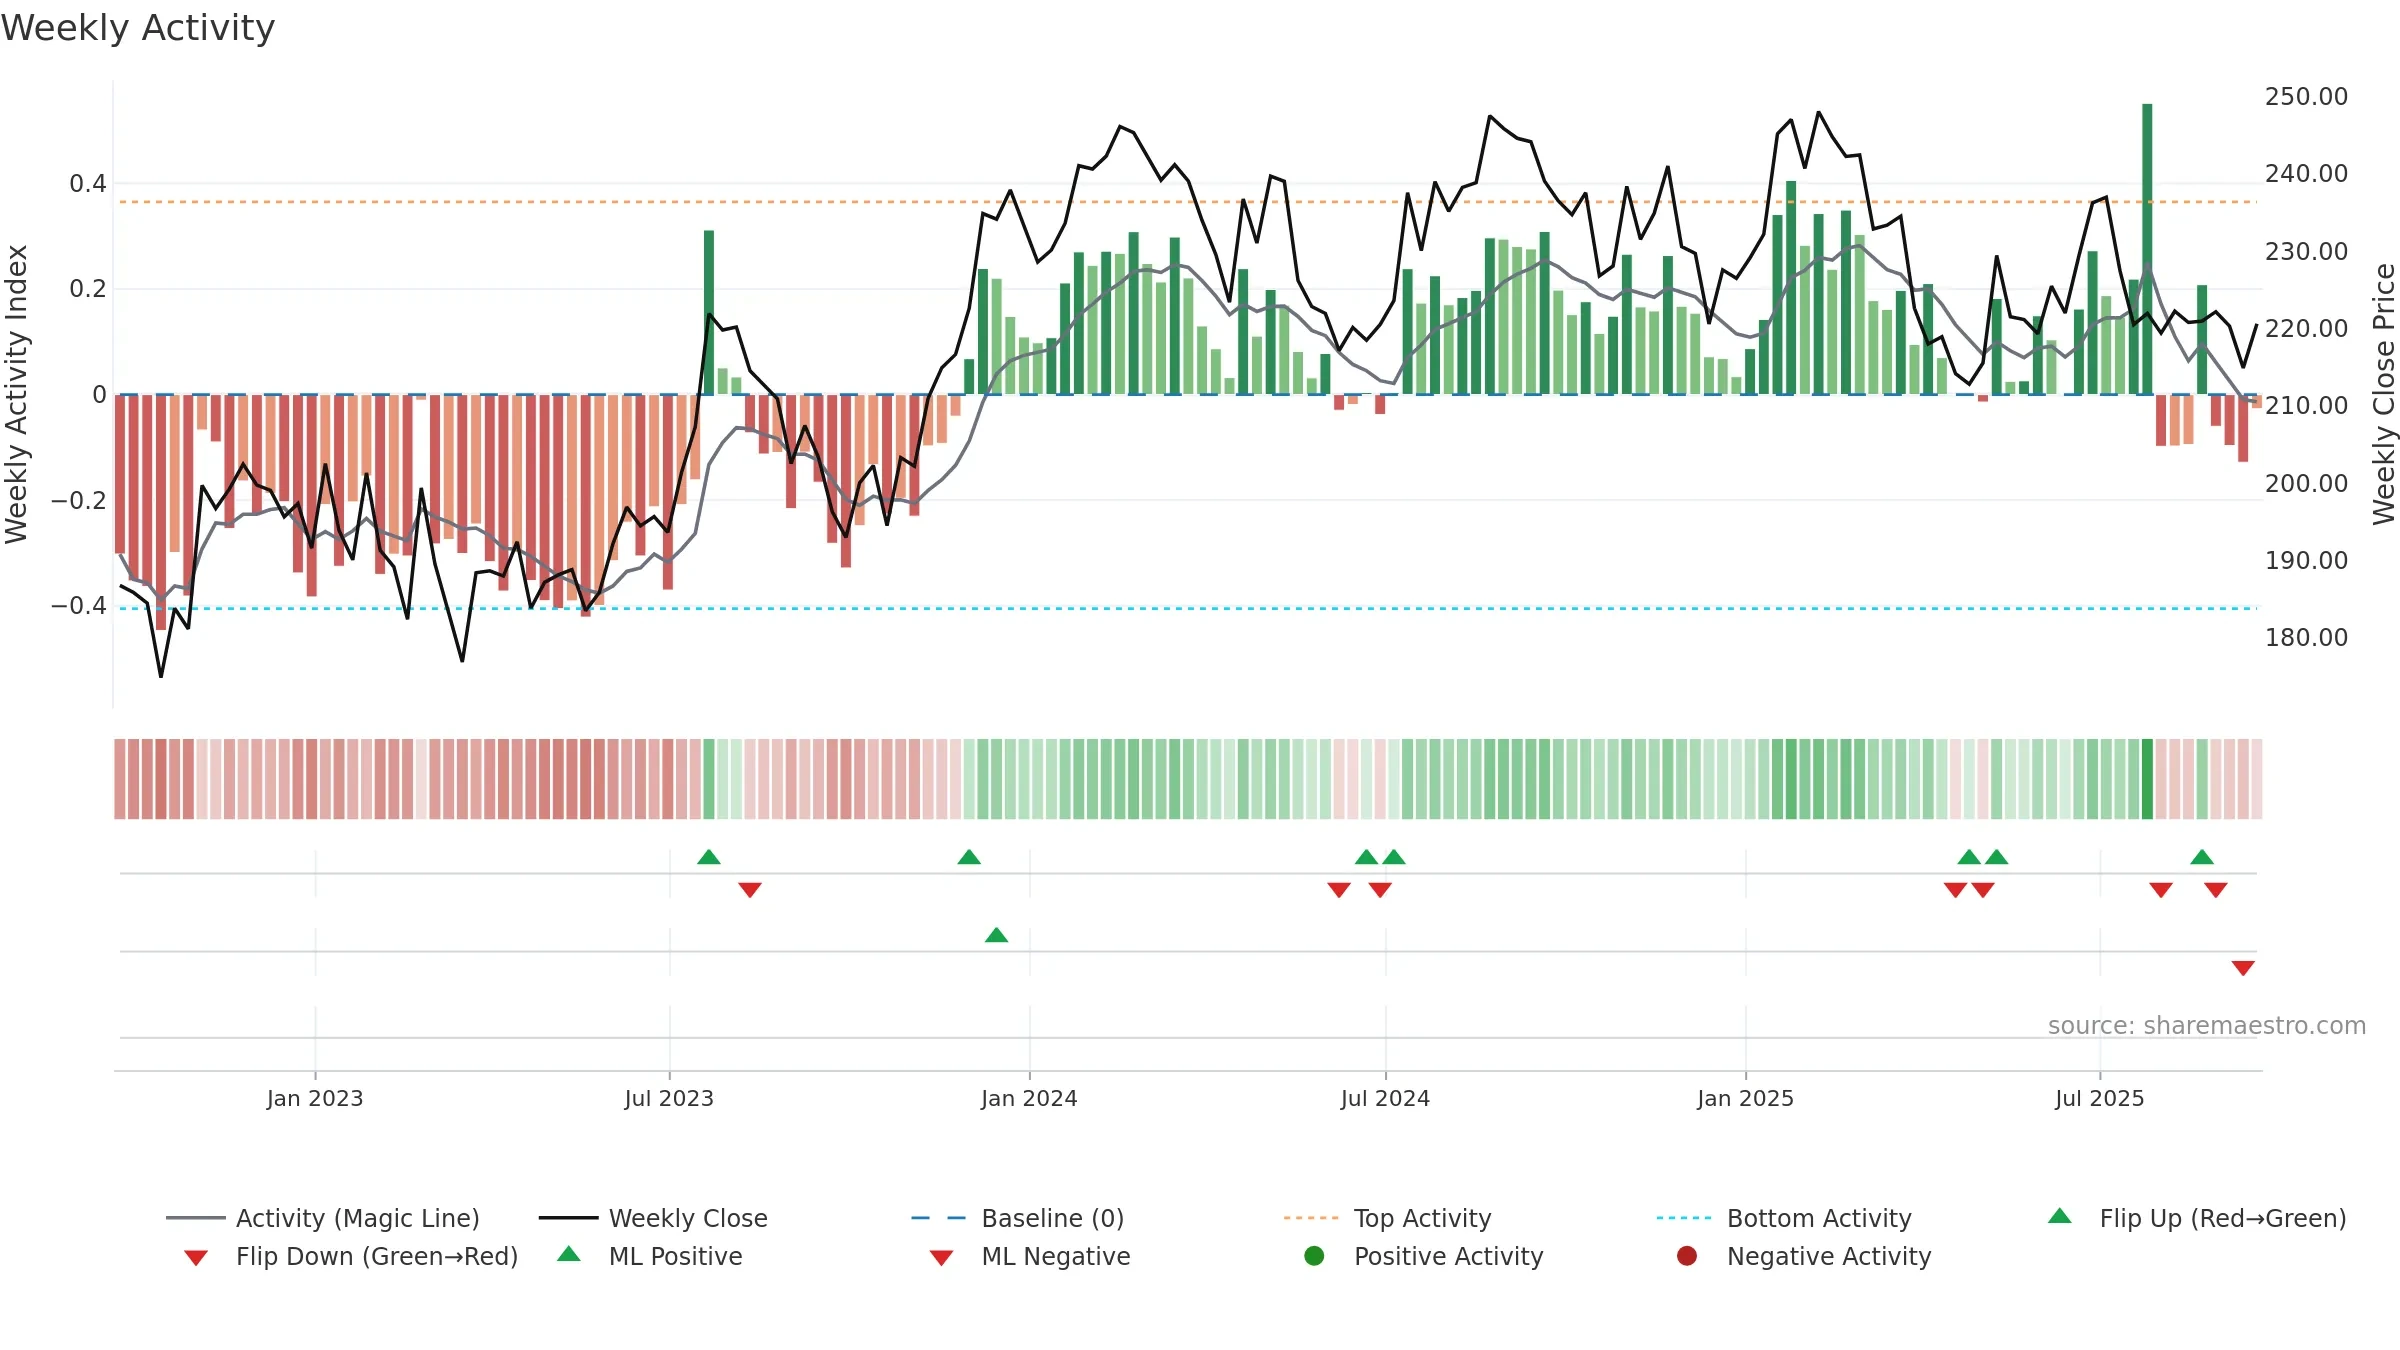
Task: Click the last flip-down red triangle in 2025
Action: (2216, 890)
